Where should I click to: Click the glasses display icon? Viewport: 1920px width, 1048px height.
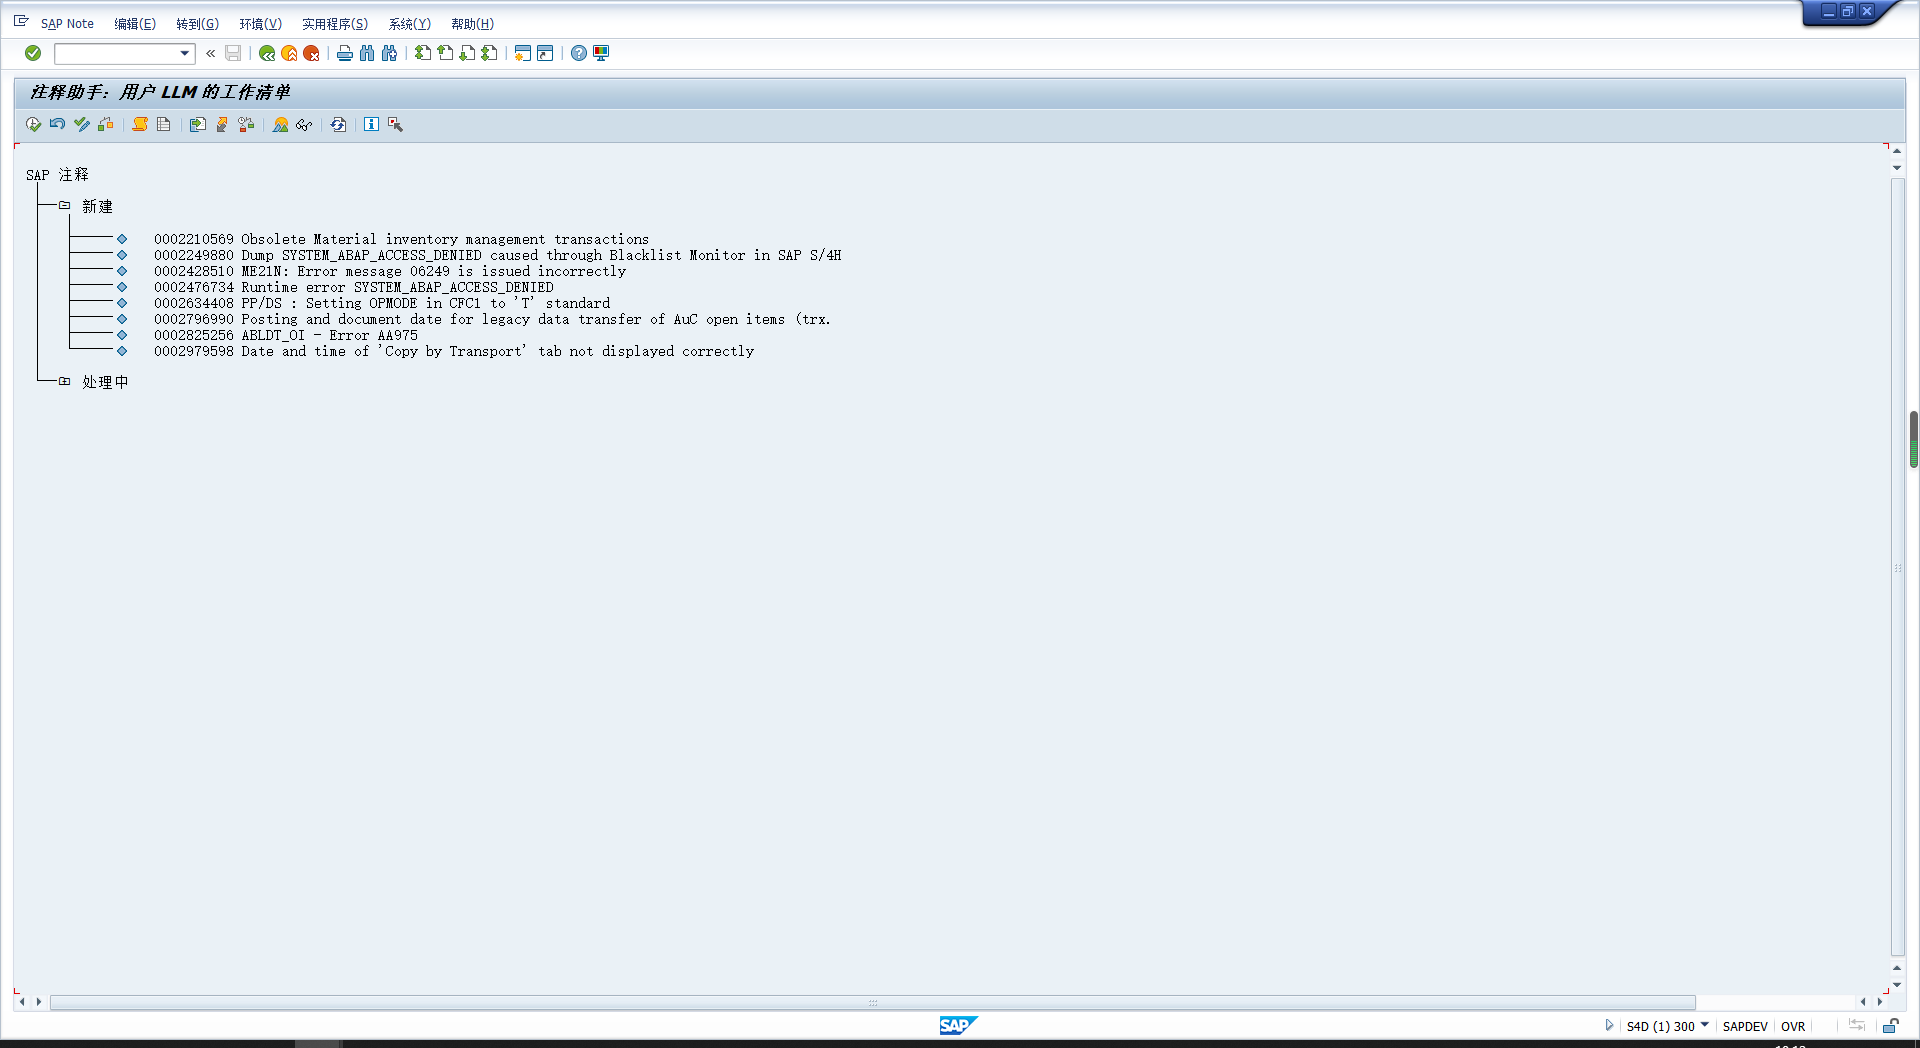coord(304,124)
